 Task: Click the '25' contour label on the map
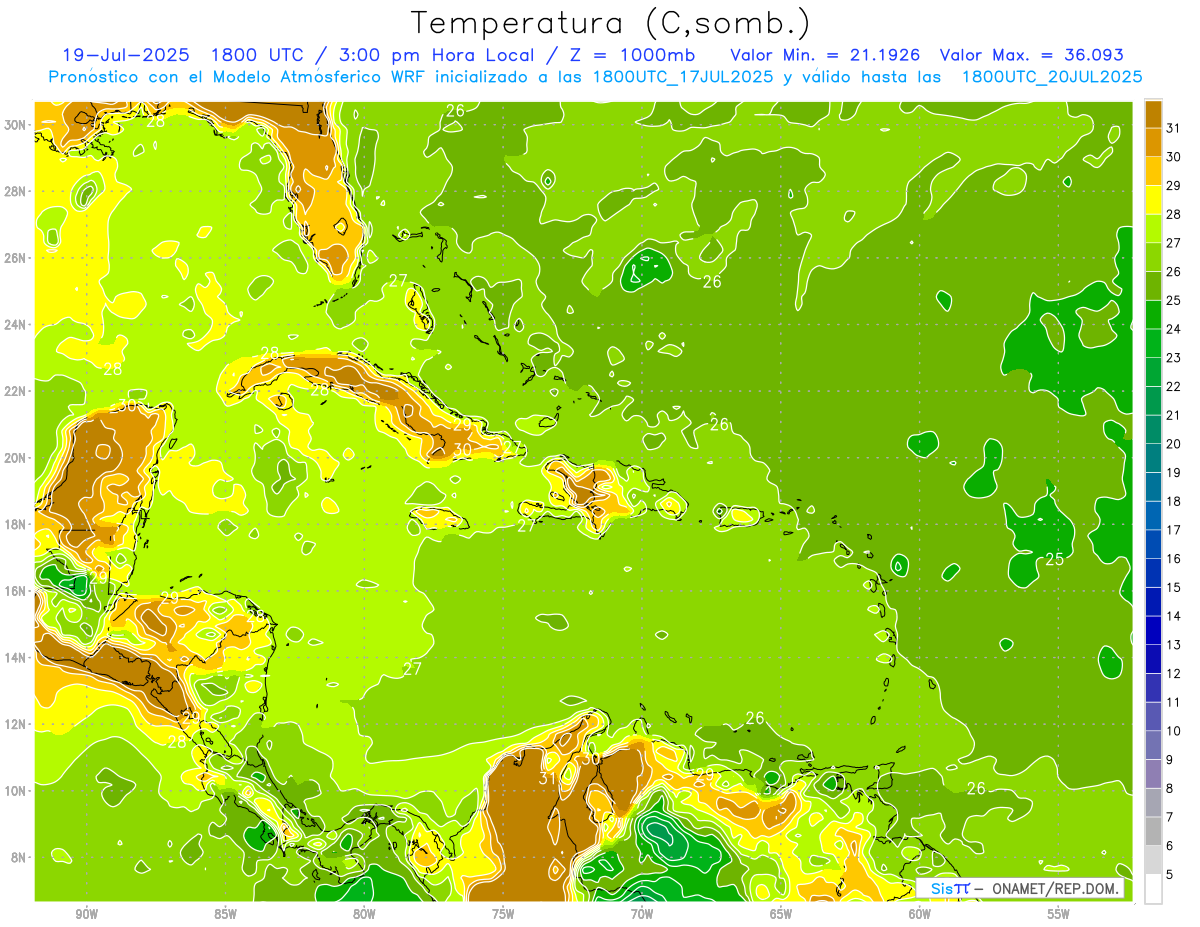[1054, 559]
